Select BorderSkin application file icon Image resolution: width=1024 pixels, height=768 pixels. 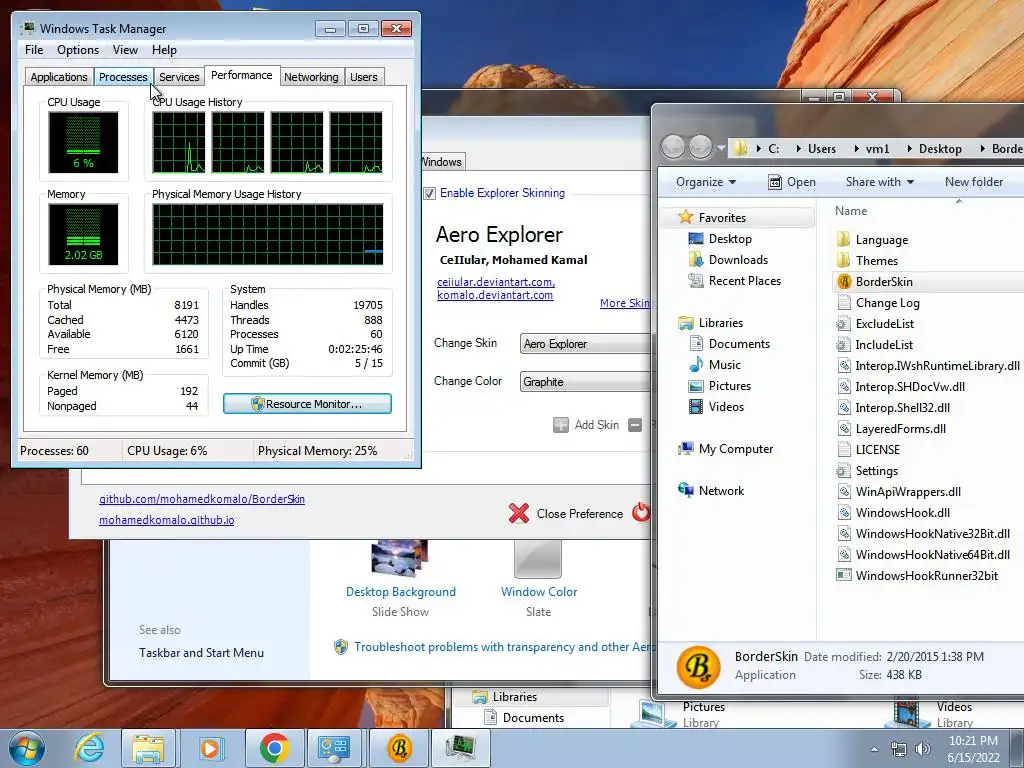pos(844,281)
